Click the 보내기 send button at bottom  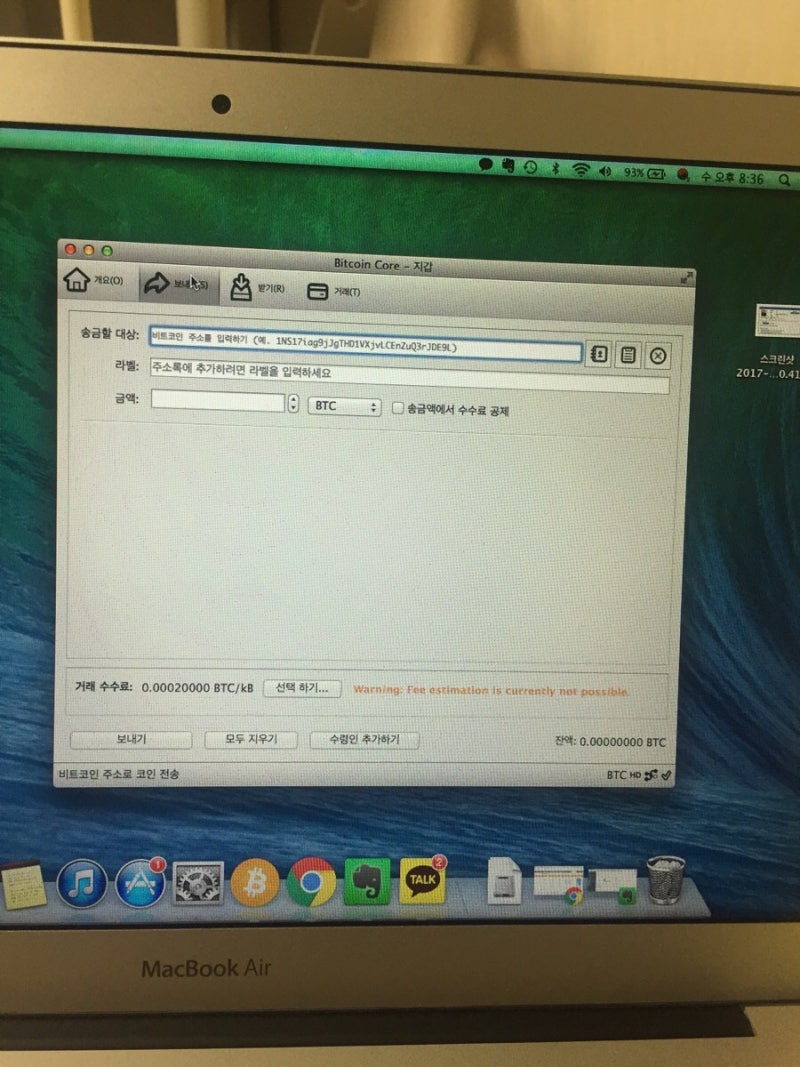pyautogui.click(x=131, y=739)
